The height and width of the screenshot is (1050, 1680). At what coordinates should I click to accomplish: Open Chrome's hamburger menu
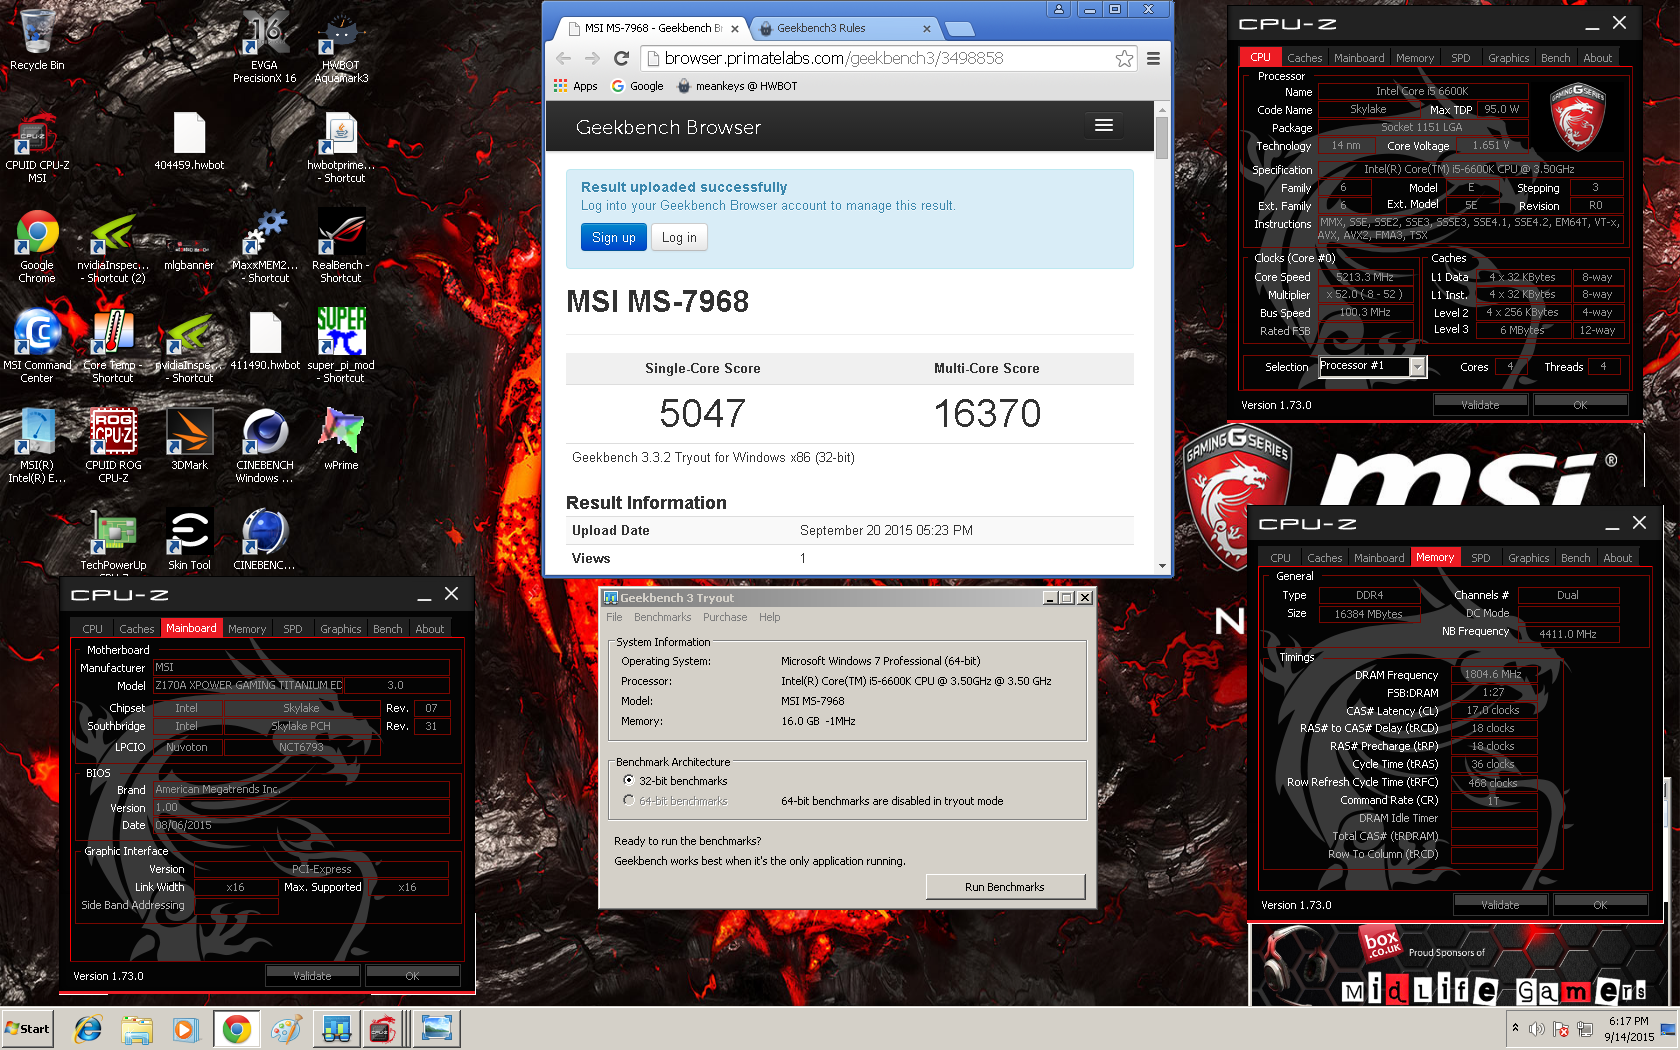click(1153, 58)
